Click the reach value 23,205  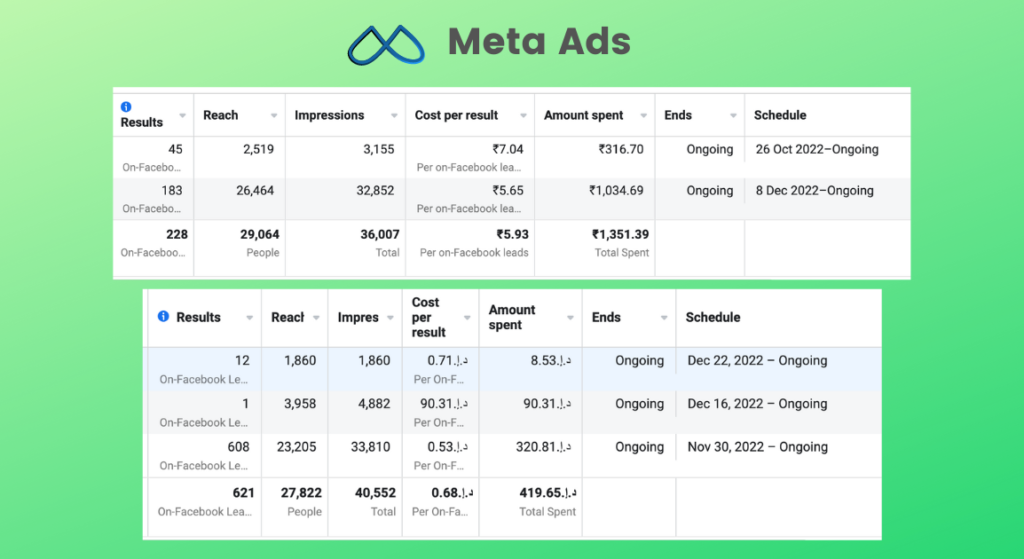(296, 447)
